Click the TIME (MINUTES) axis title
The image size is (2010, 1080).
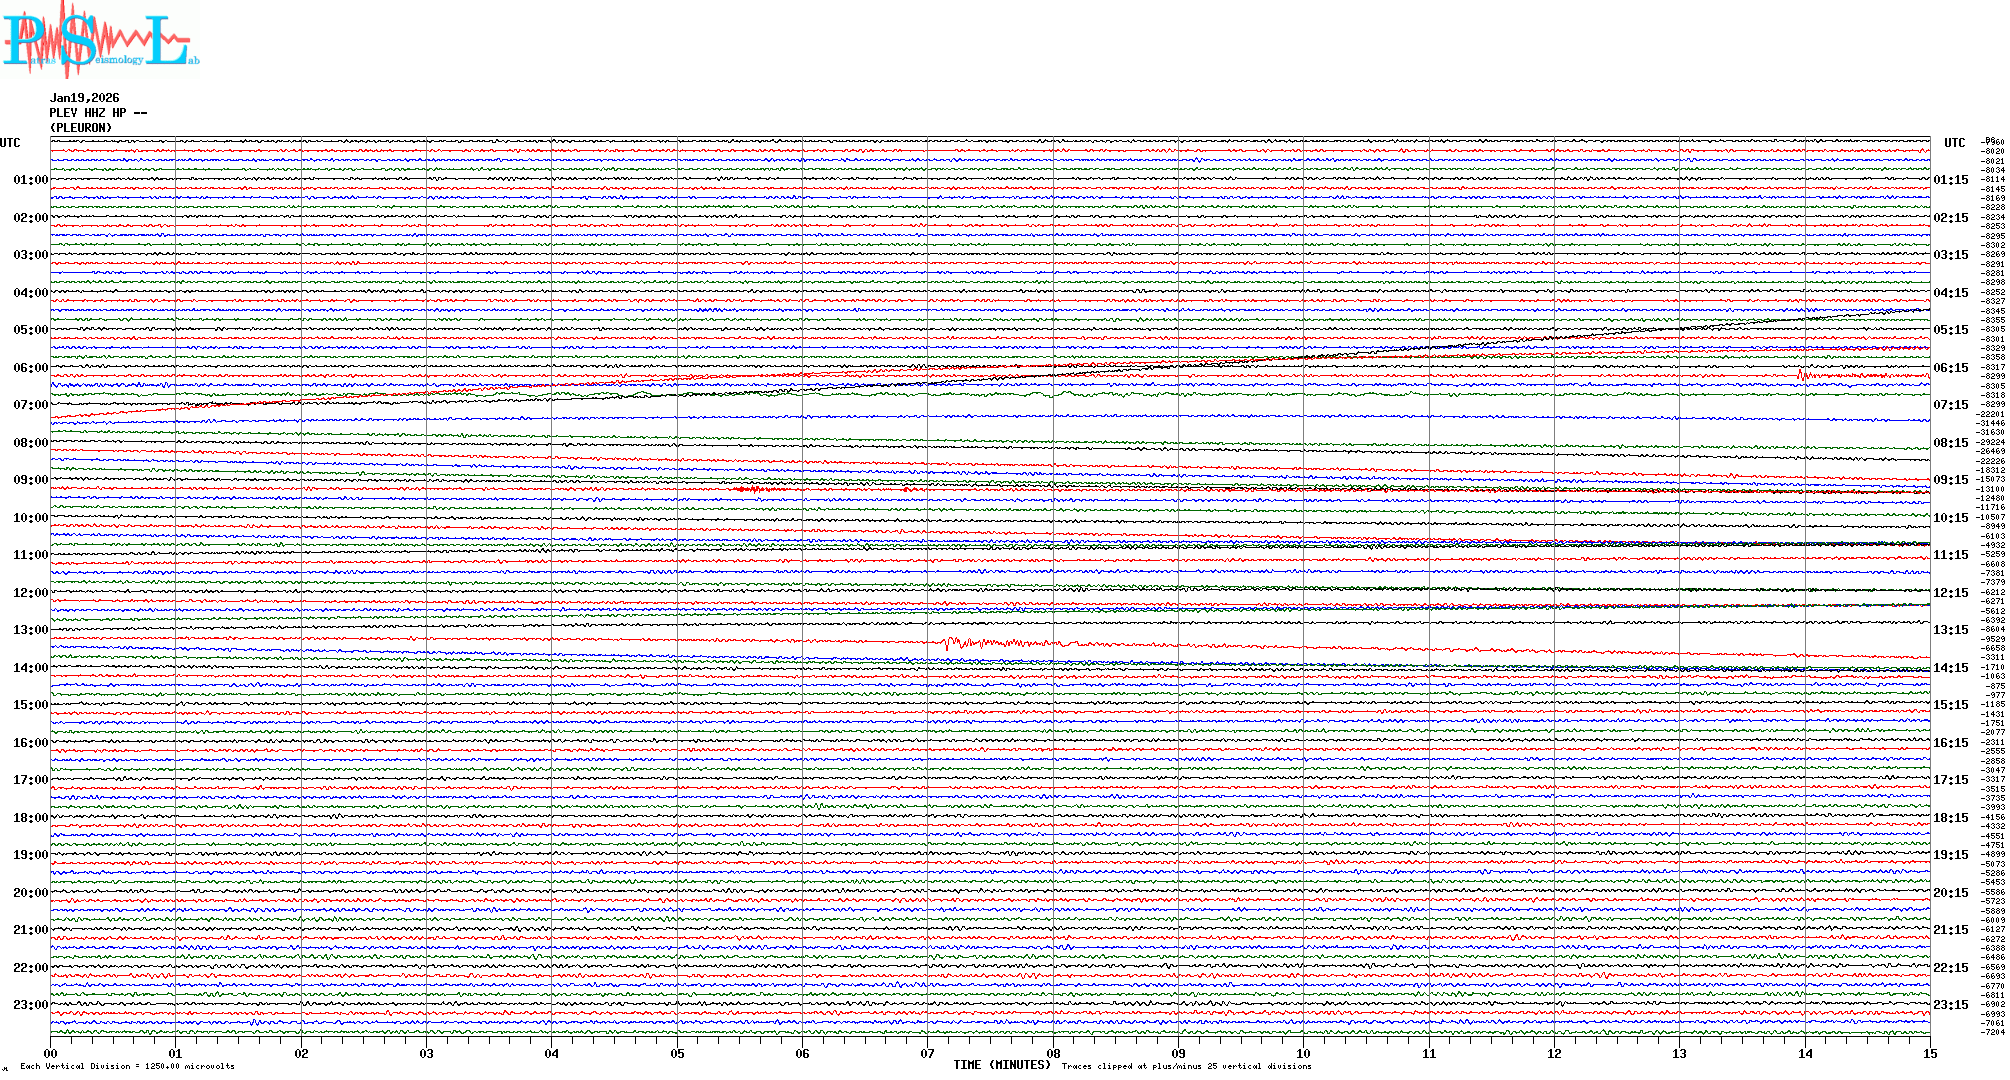[x=1002, y=1065]
